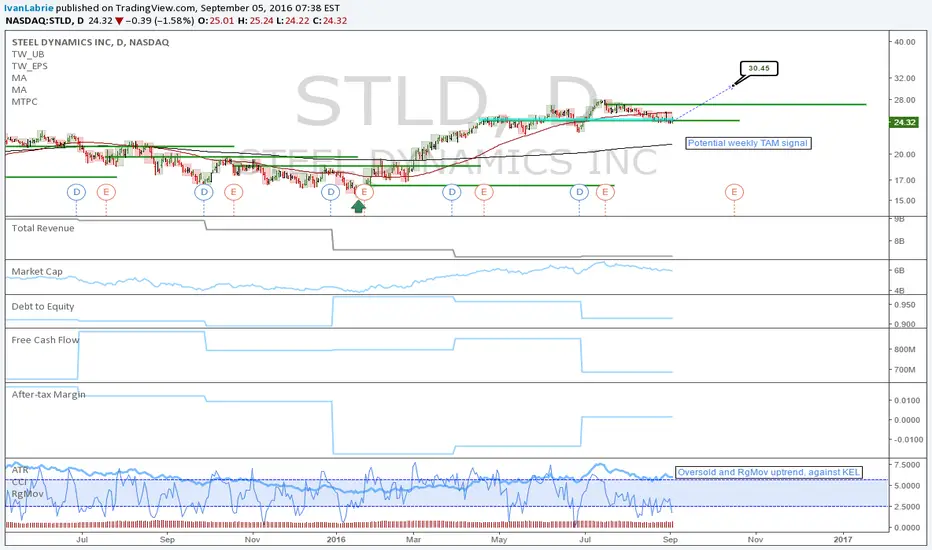Click the leftmost D dividend marker
Screen dimensions: 932x550
coord(77,192)
